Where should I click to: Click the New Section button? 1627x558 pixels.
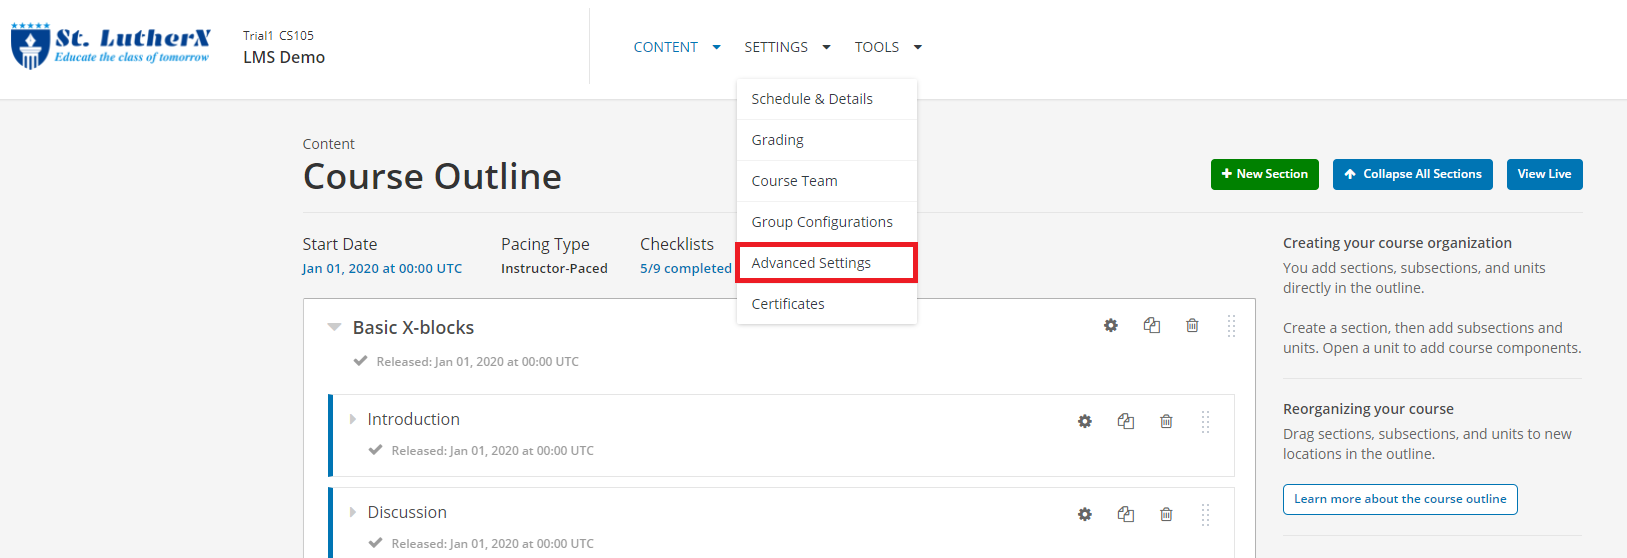(x=1264, y=174)
